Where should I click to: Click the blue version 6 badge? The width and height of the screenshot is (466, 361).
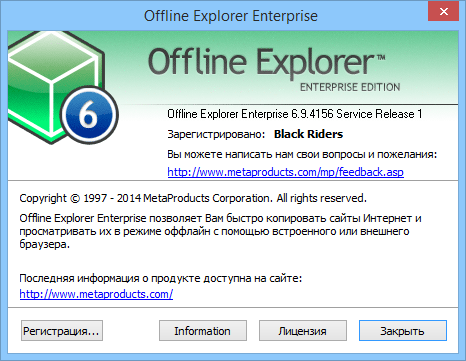[89, 115]
